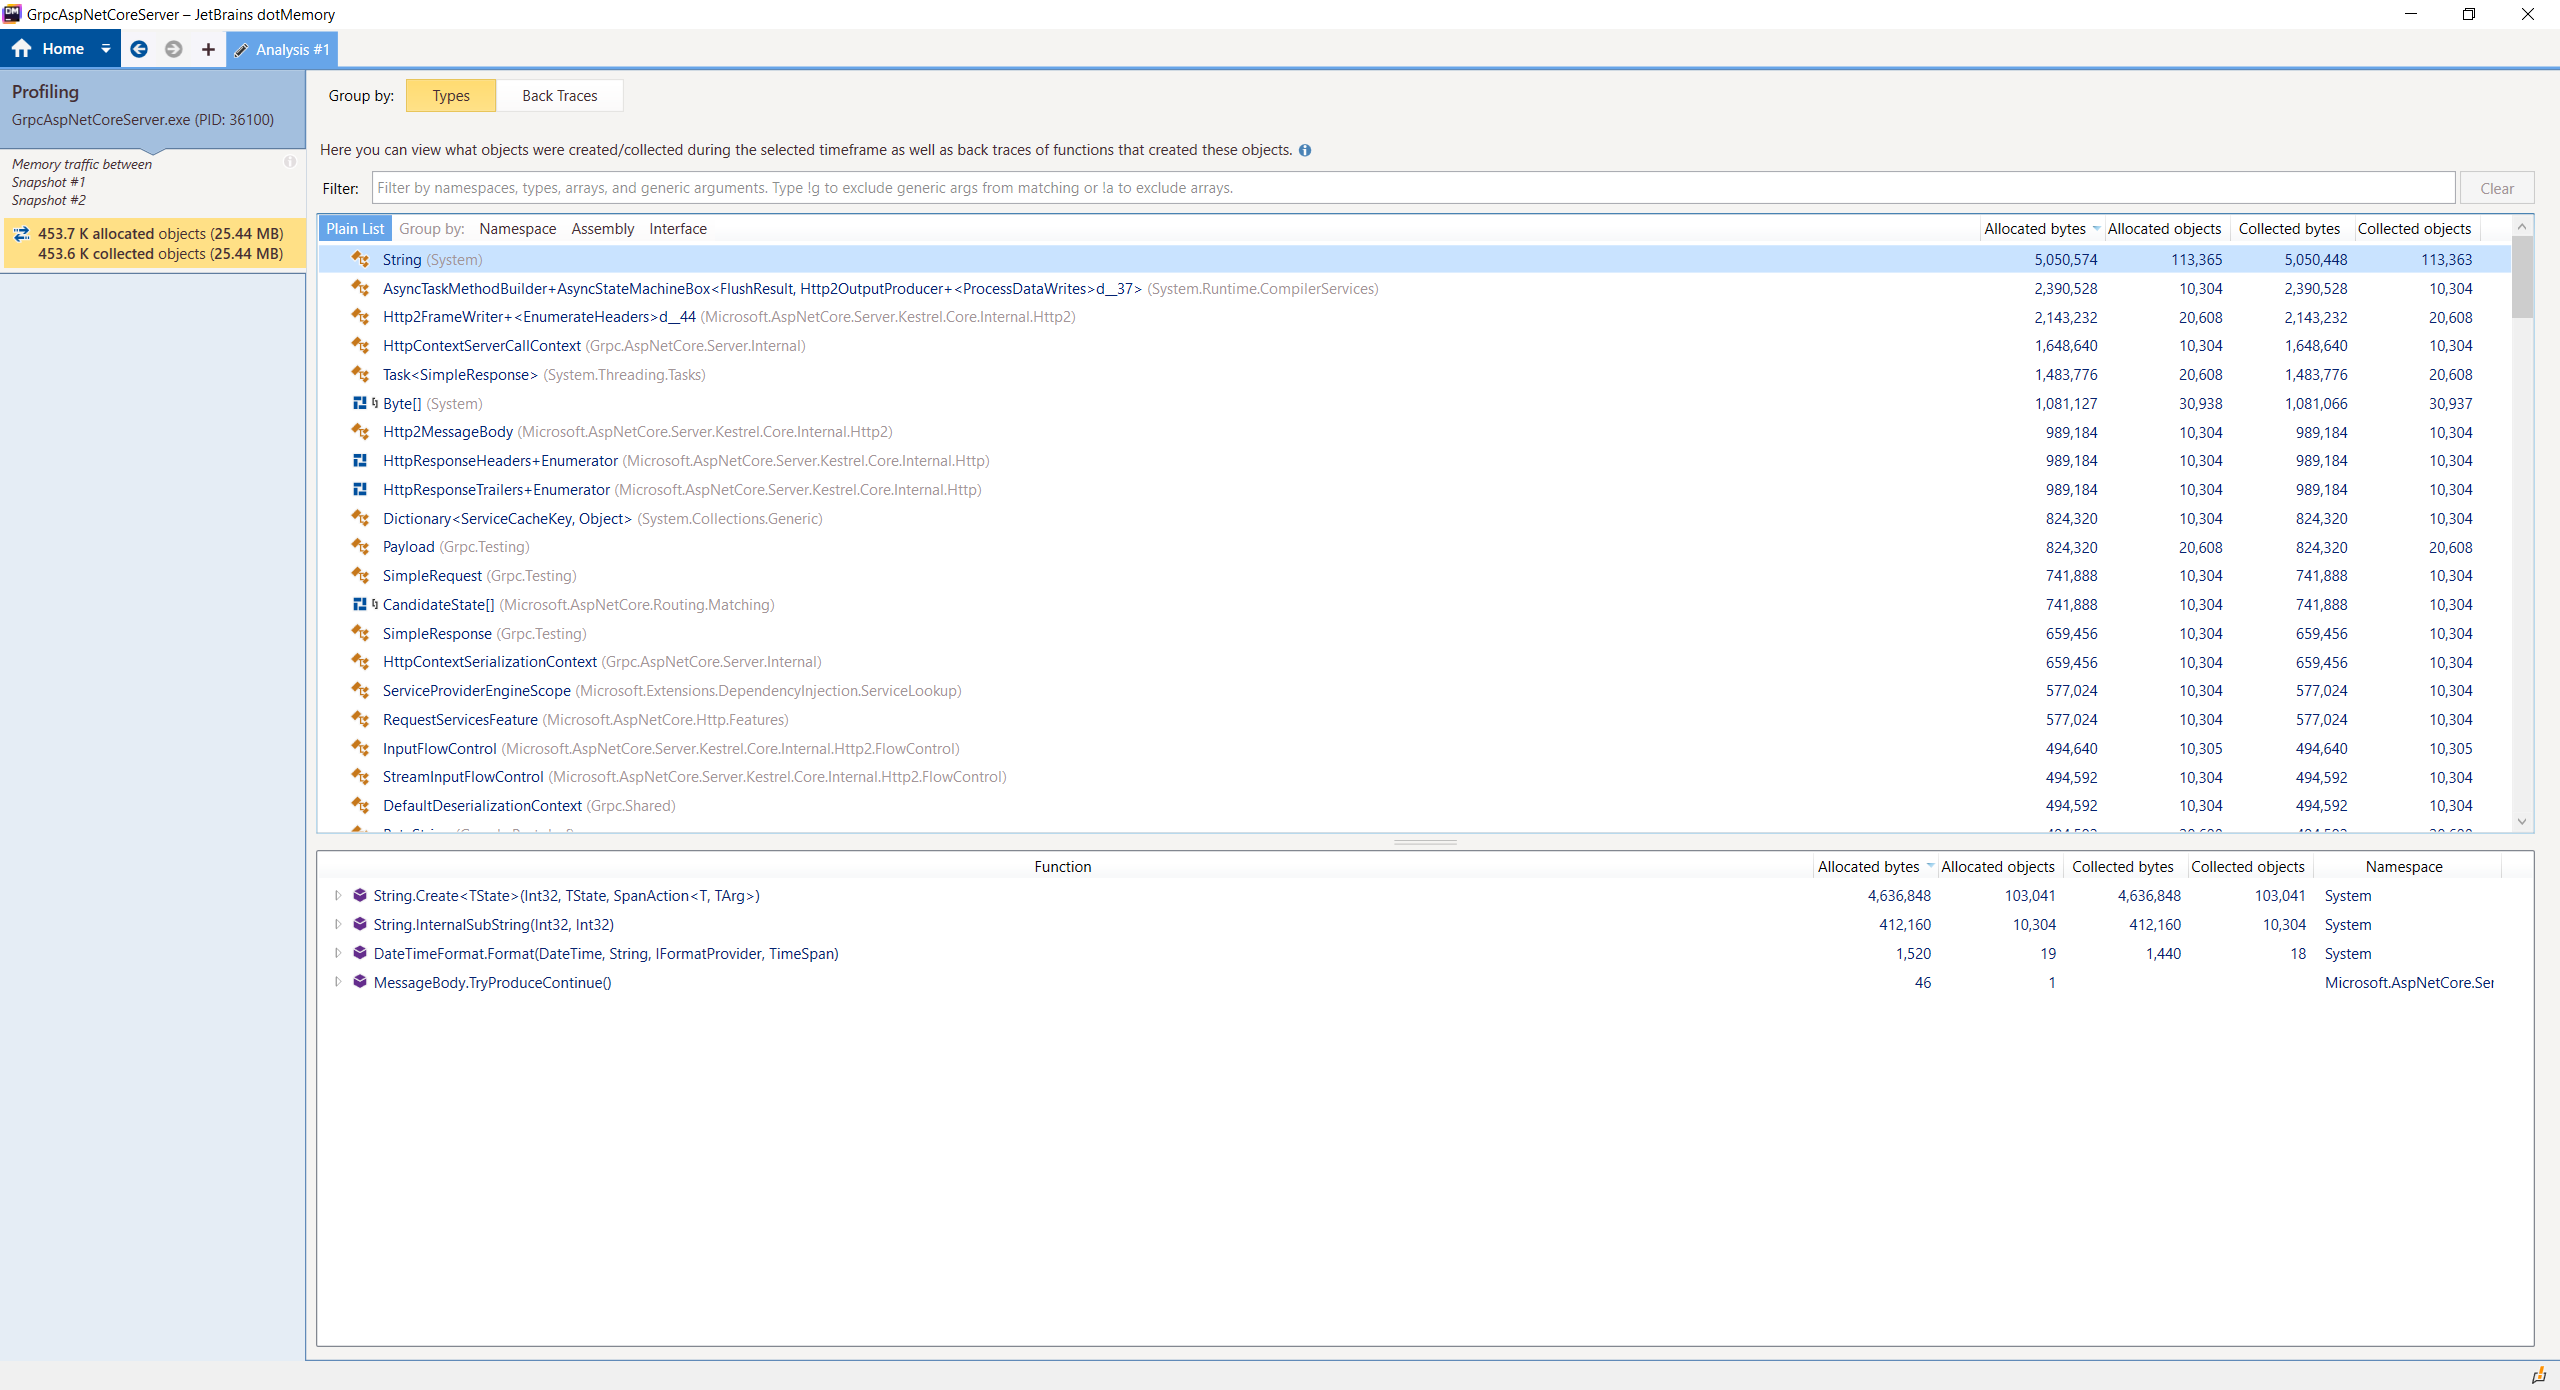
Task: Sort by Function column header
Action: (1063, 867)
